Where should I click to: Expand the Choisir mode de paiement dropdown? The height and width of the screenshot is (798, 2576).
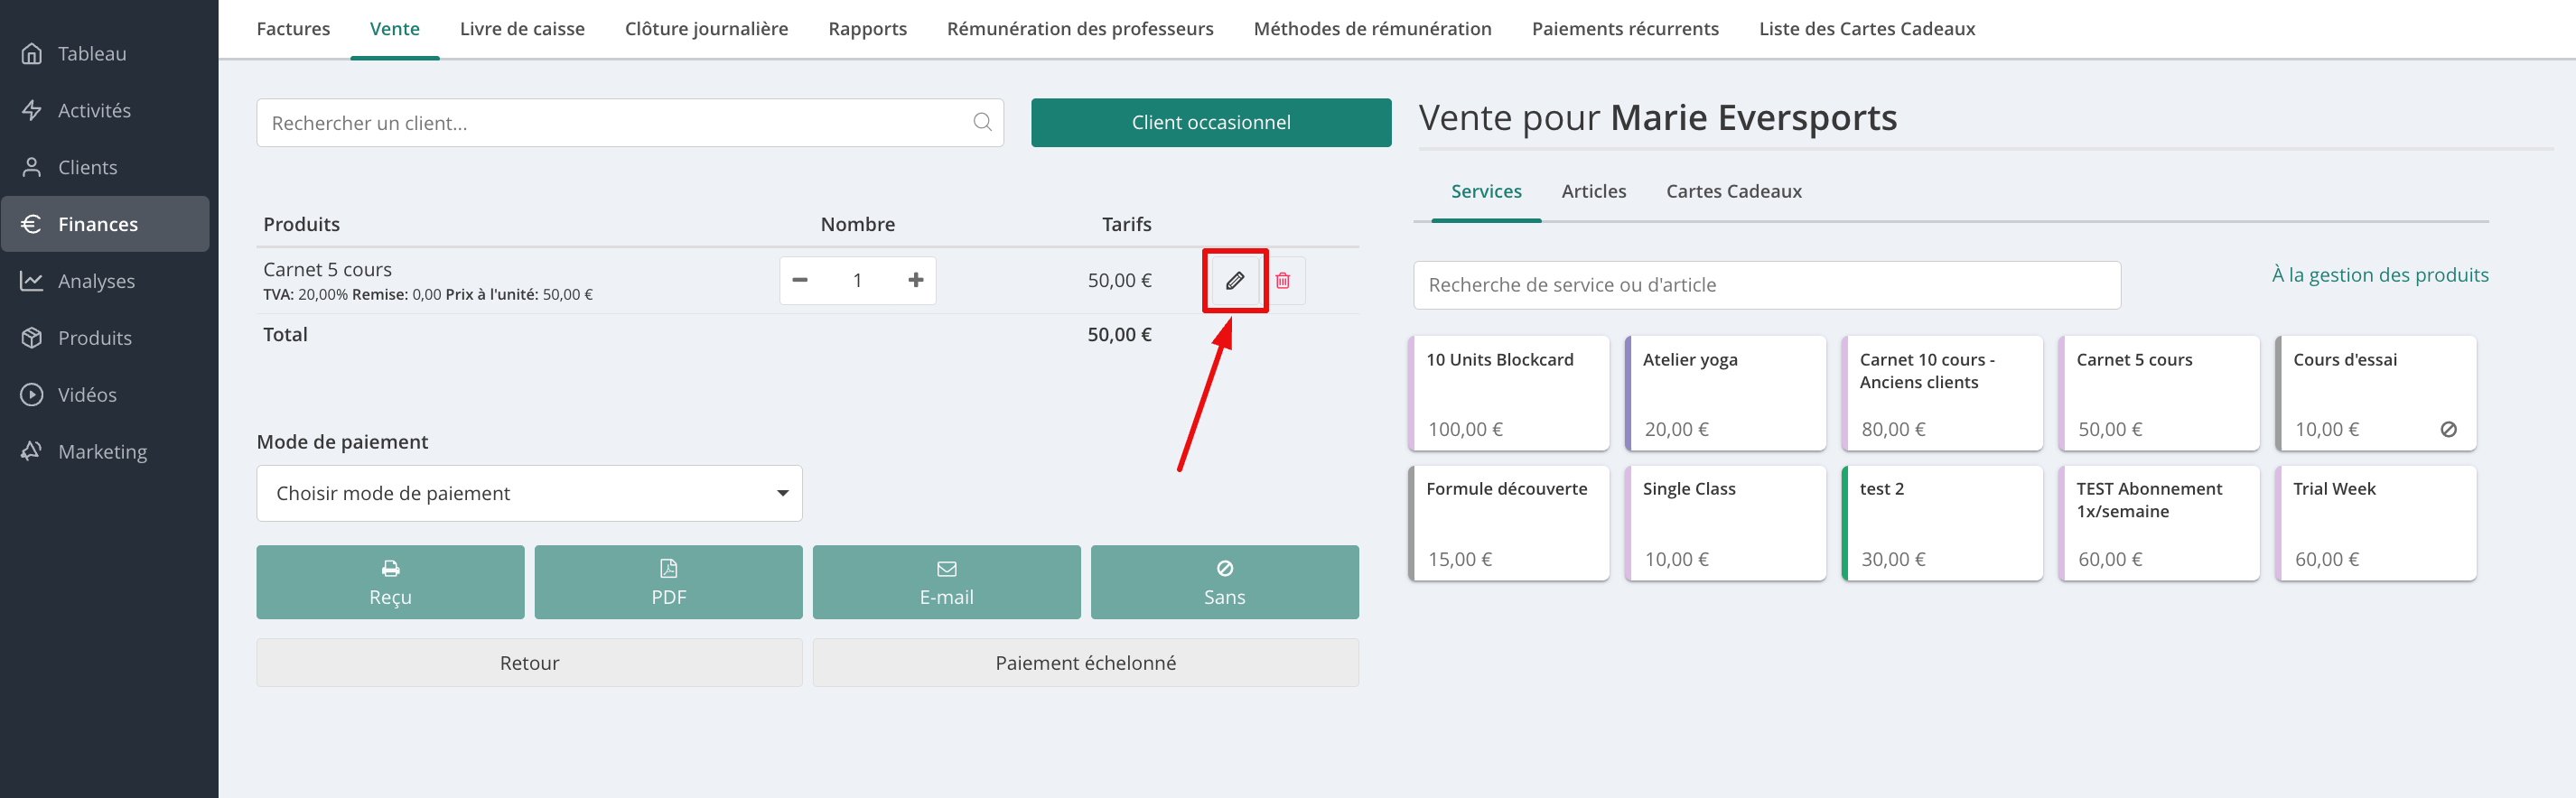pyautogui.click(x=529, y=493)
